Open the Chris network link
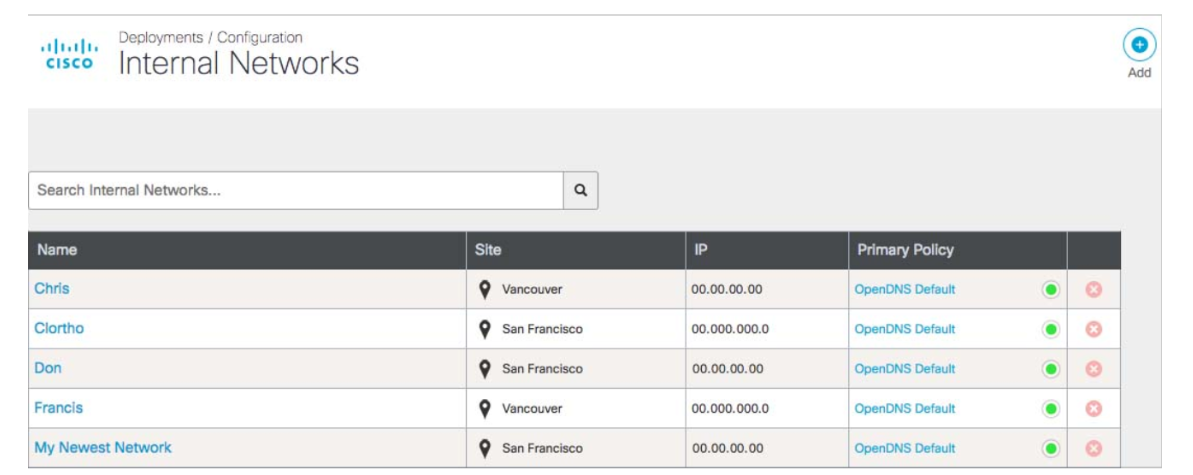The width and height of the screenshot is (1193, 475). pos(52,289)
